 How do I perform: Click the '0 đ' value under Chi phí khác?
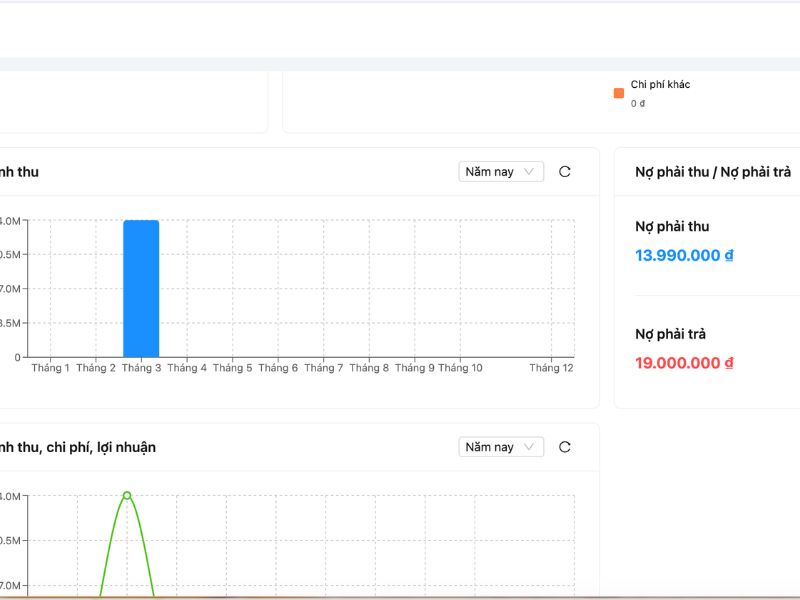[638, 103]
